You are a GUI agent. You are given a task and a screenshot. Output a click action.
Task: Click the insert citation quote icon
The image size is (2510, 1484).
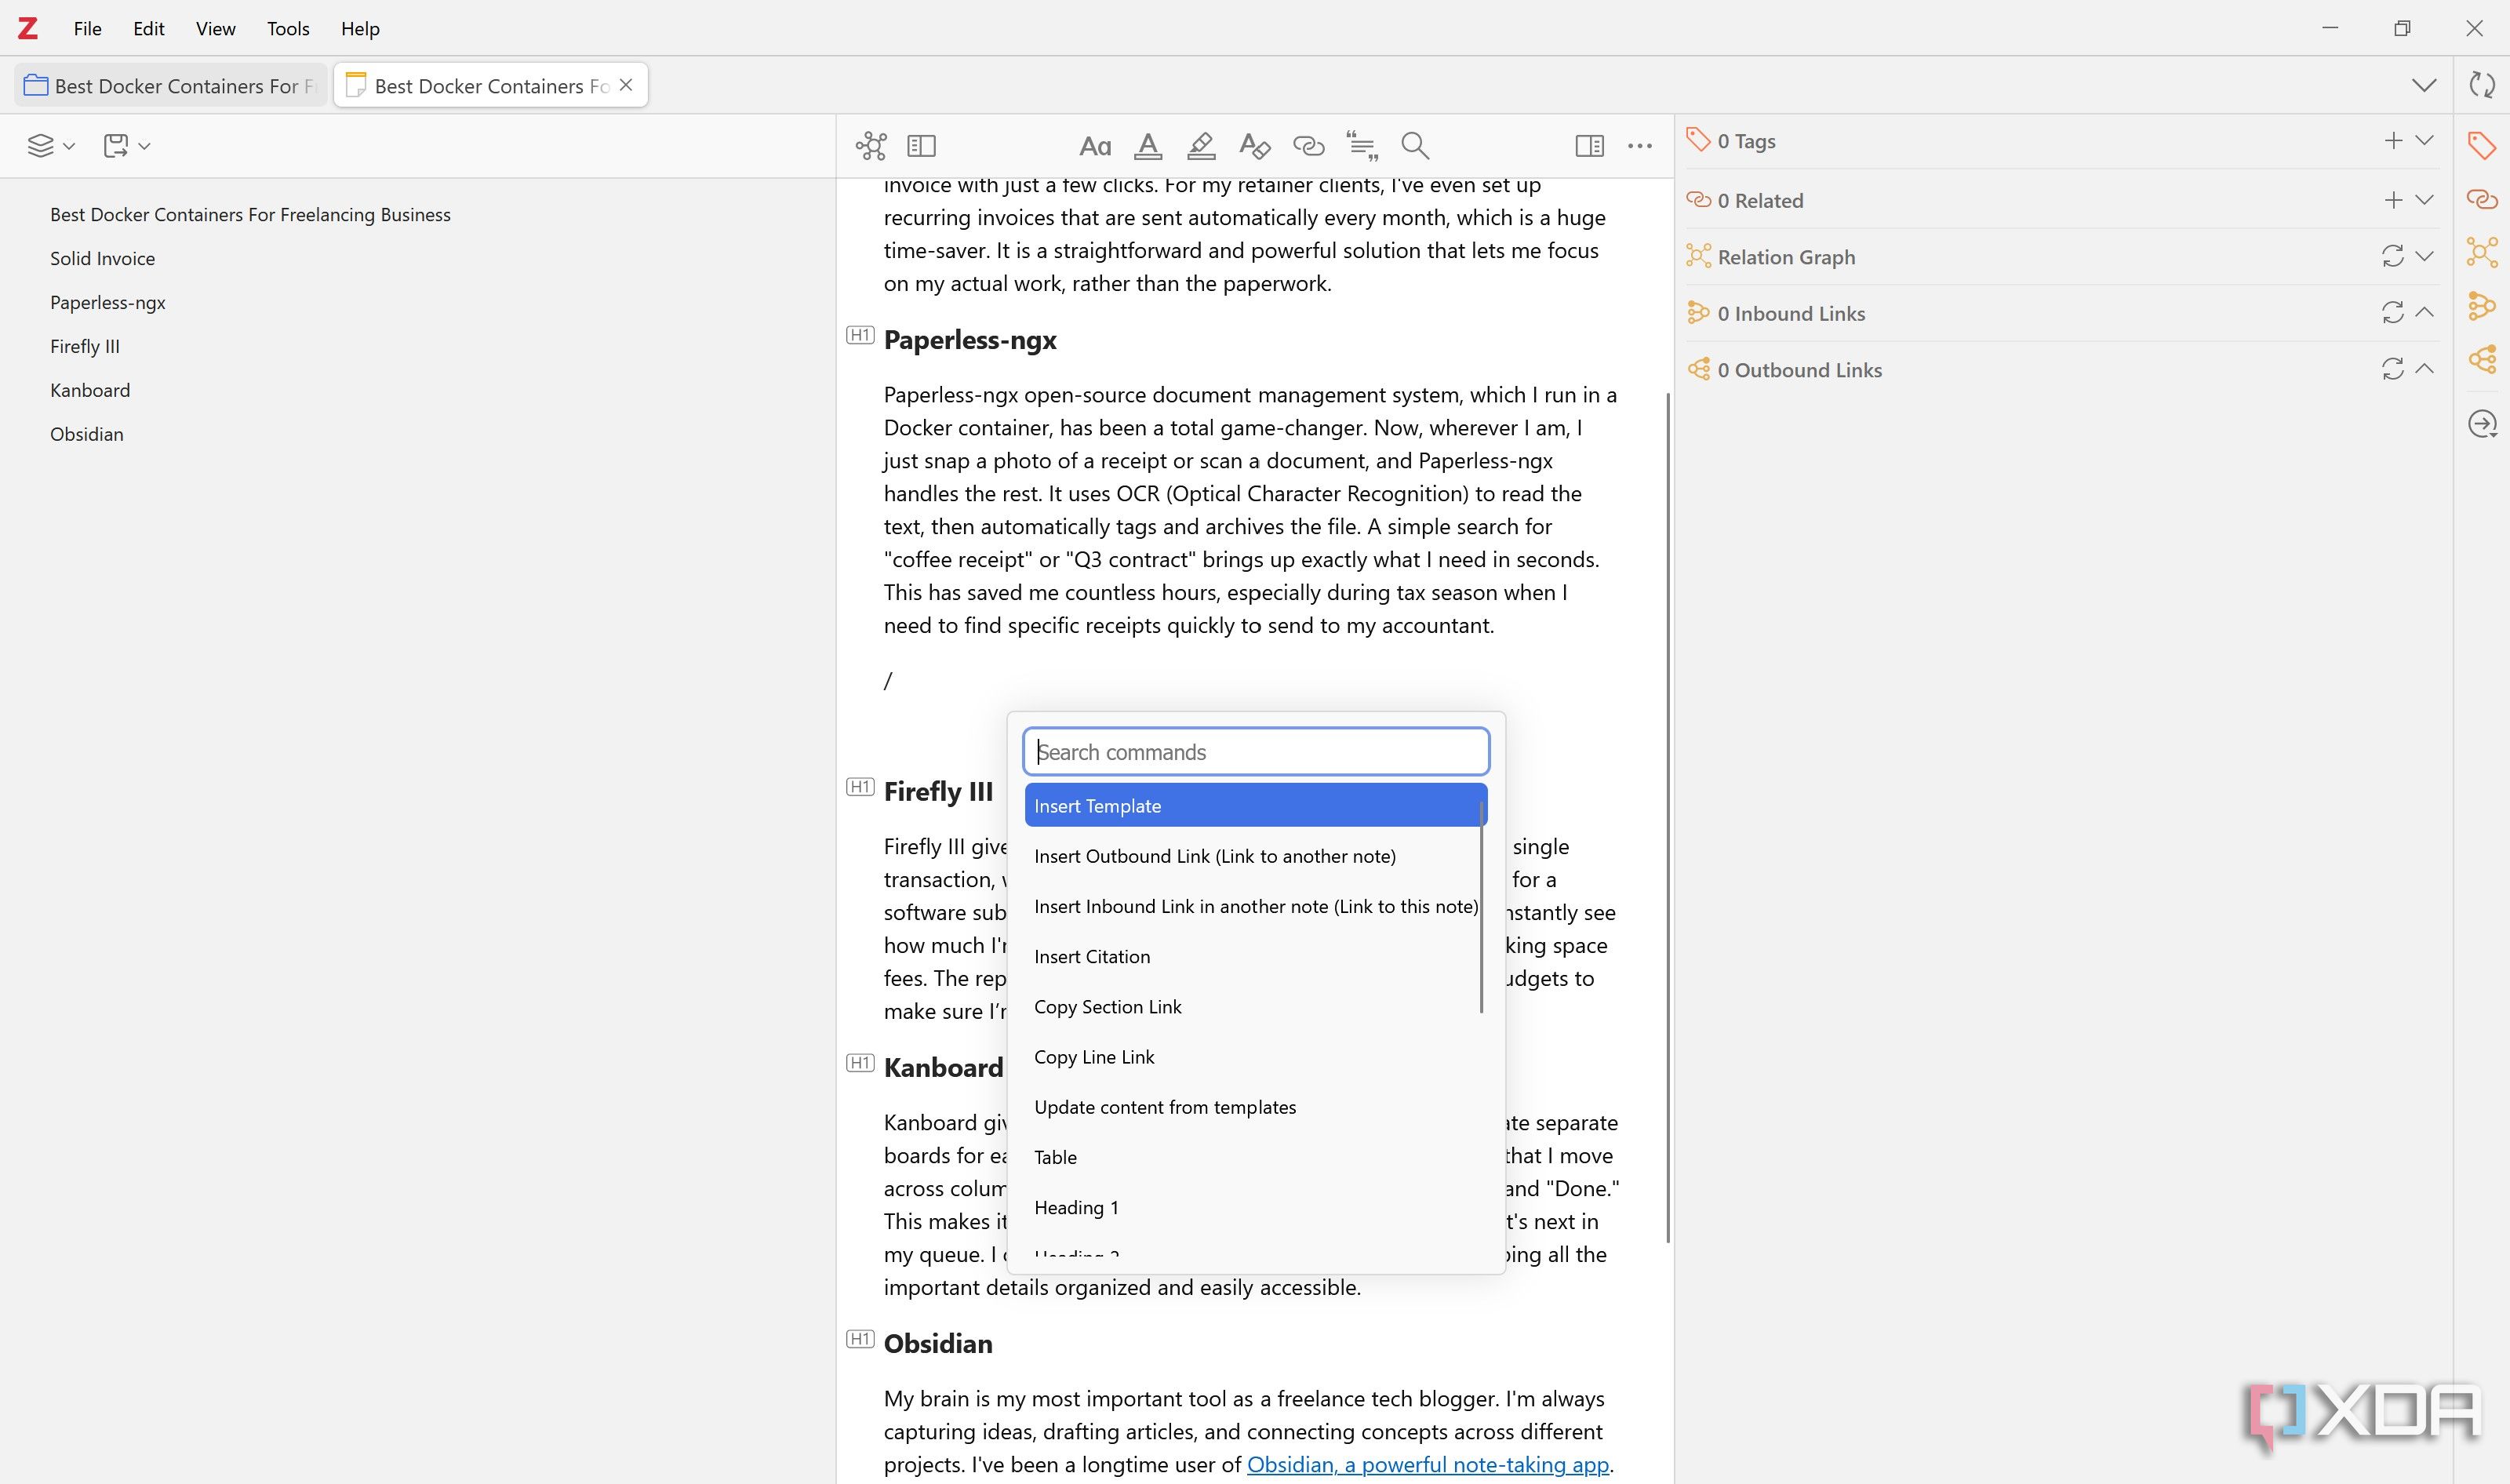1362,146
